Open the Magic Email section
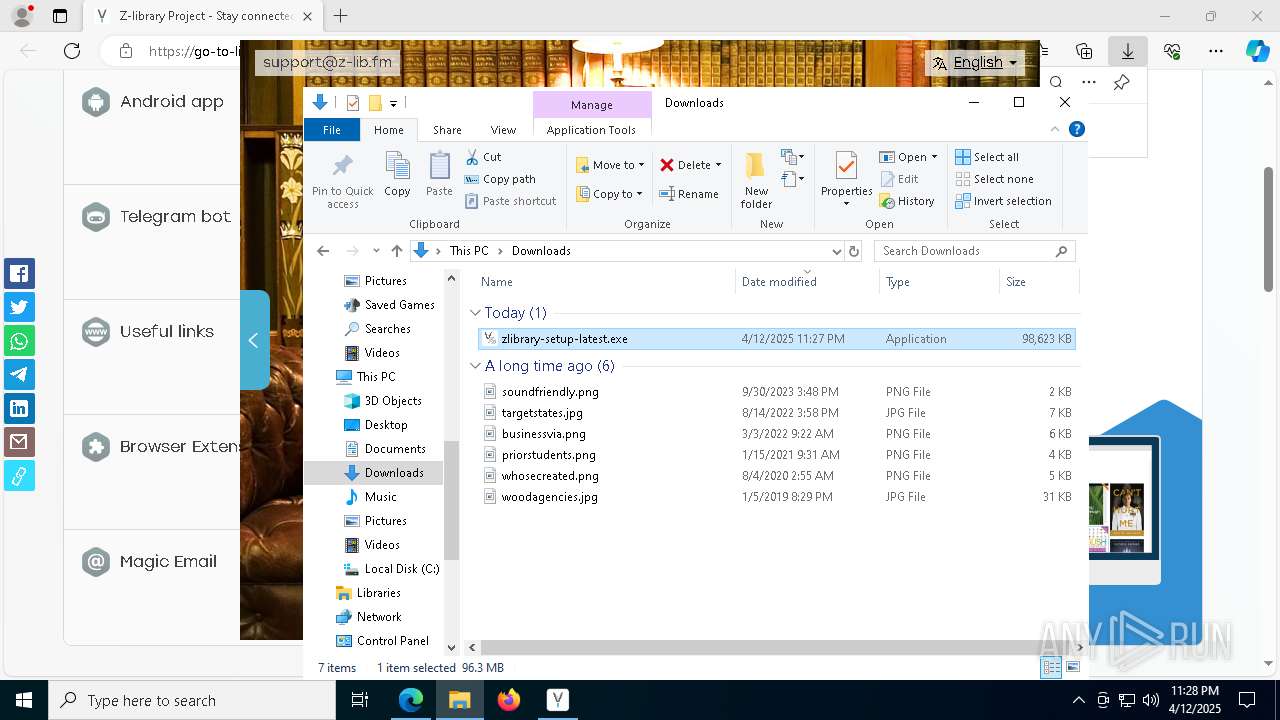1280x720 pixels. click(149, 562)
